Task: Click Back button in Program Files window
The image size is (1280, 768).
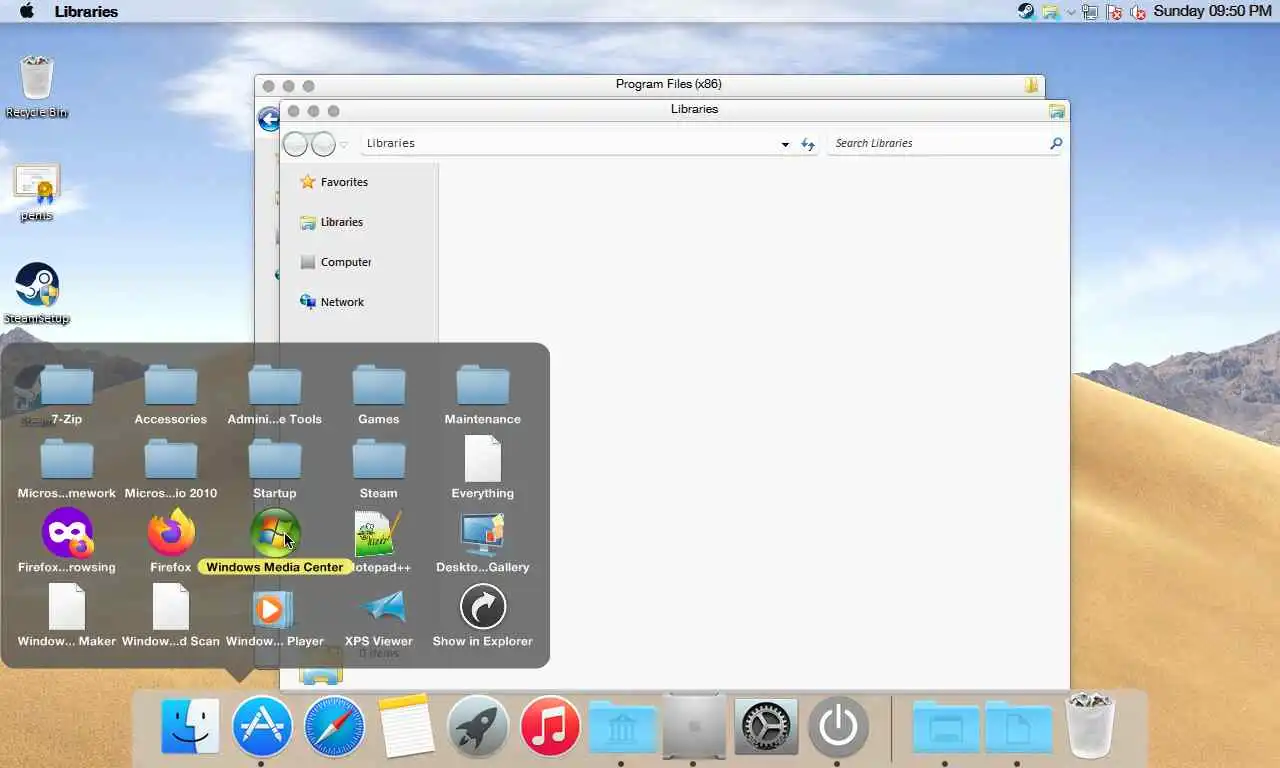Action: coord(268,120)
